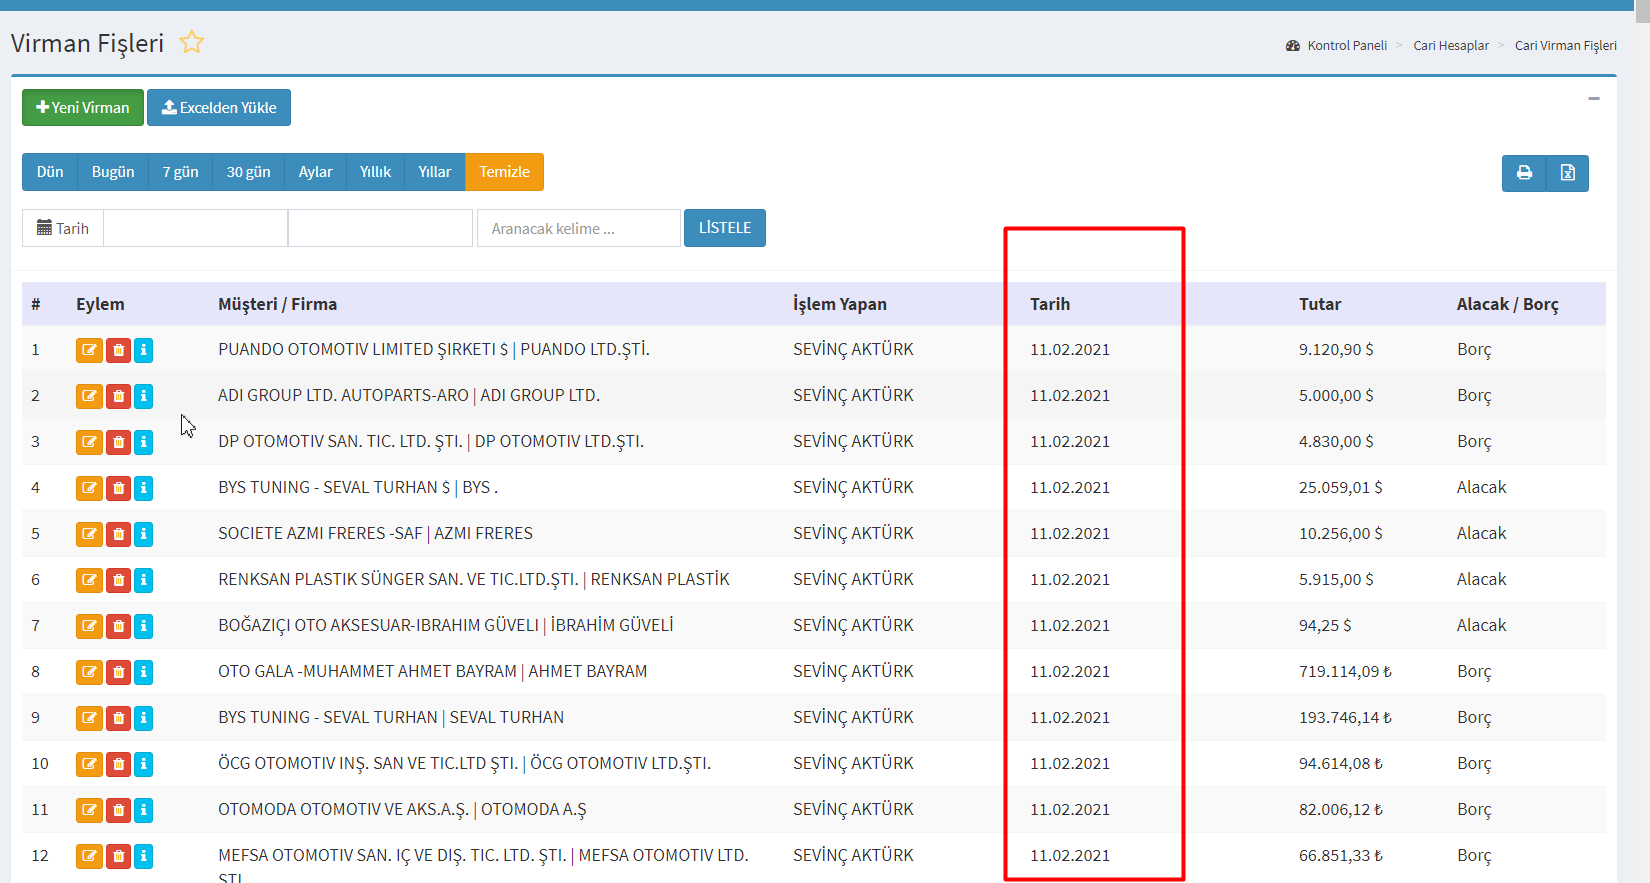Open Kontrol Paneli breadcrumb link
This screenshot has width=1650, height=883.
(x=1346, y=46)
